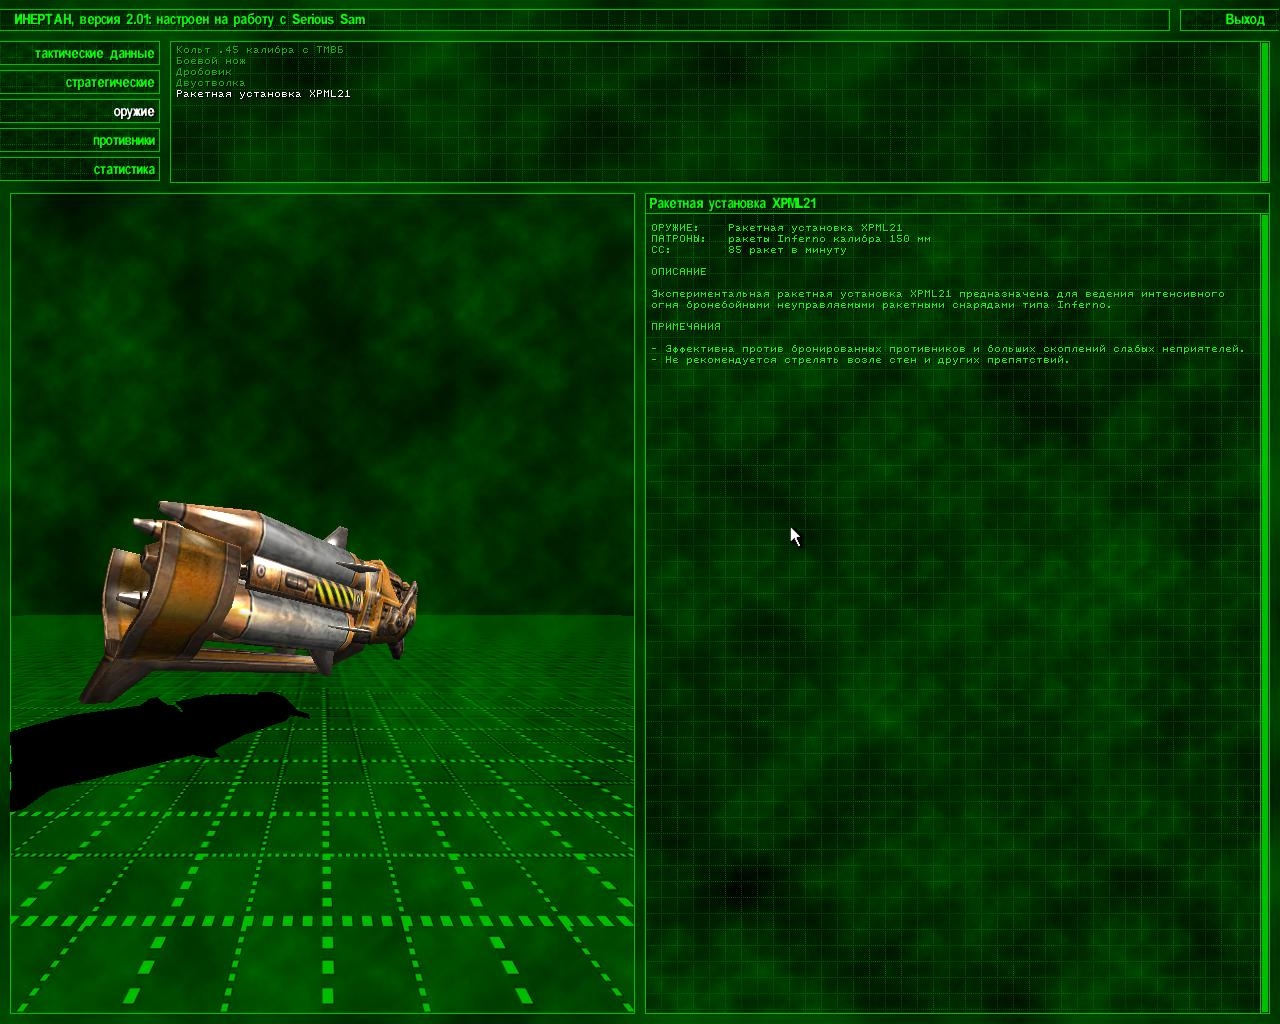This screenshot has width=1280, height=1024.
Task: Open the стратегические tab
Action: 80,83
